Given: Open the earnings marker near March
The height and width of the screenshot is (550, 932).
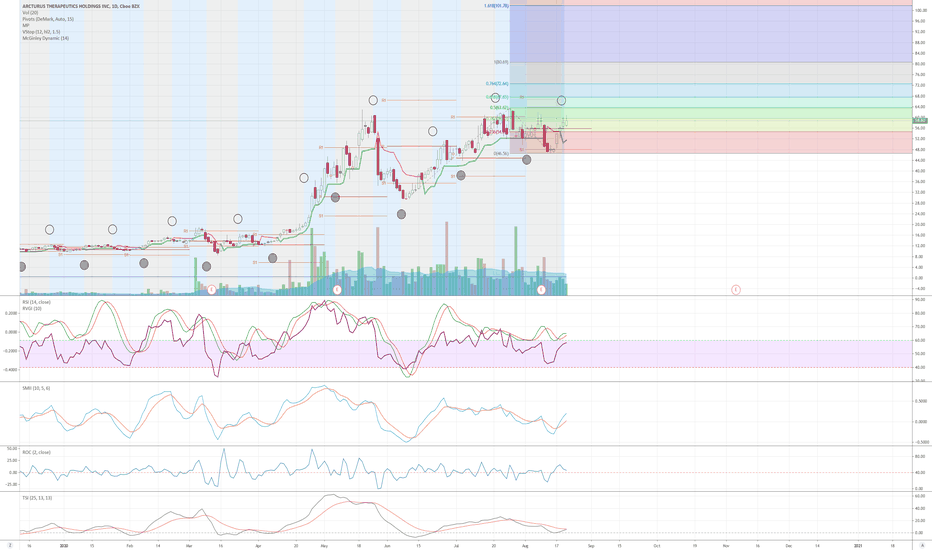Looking at the screenshot, I should 212,290.
